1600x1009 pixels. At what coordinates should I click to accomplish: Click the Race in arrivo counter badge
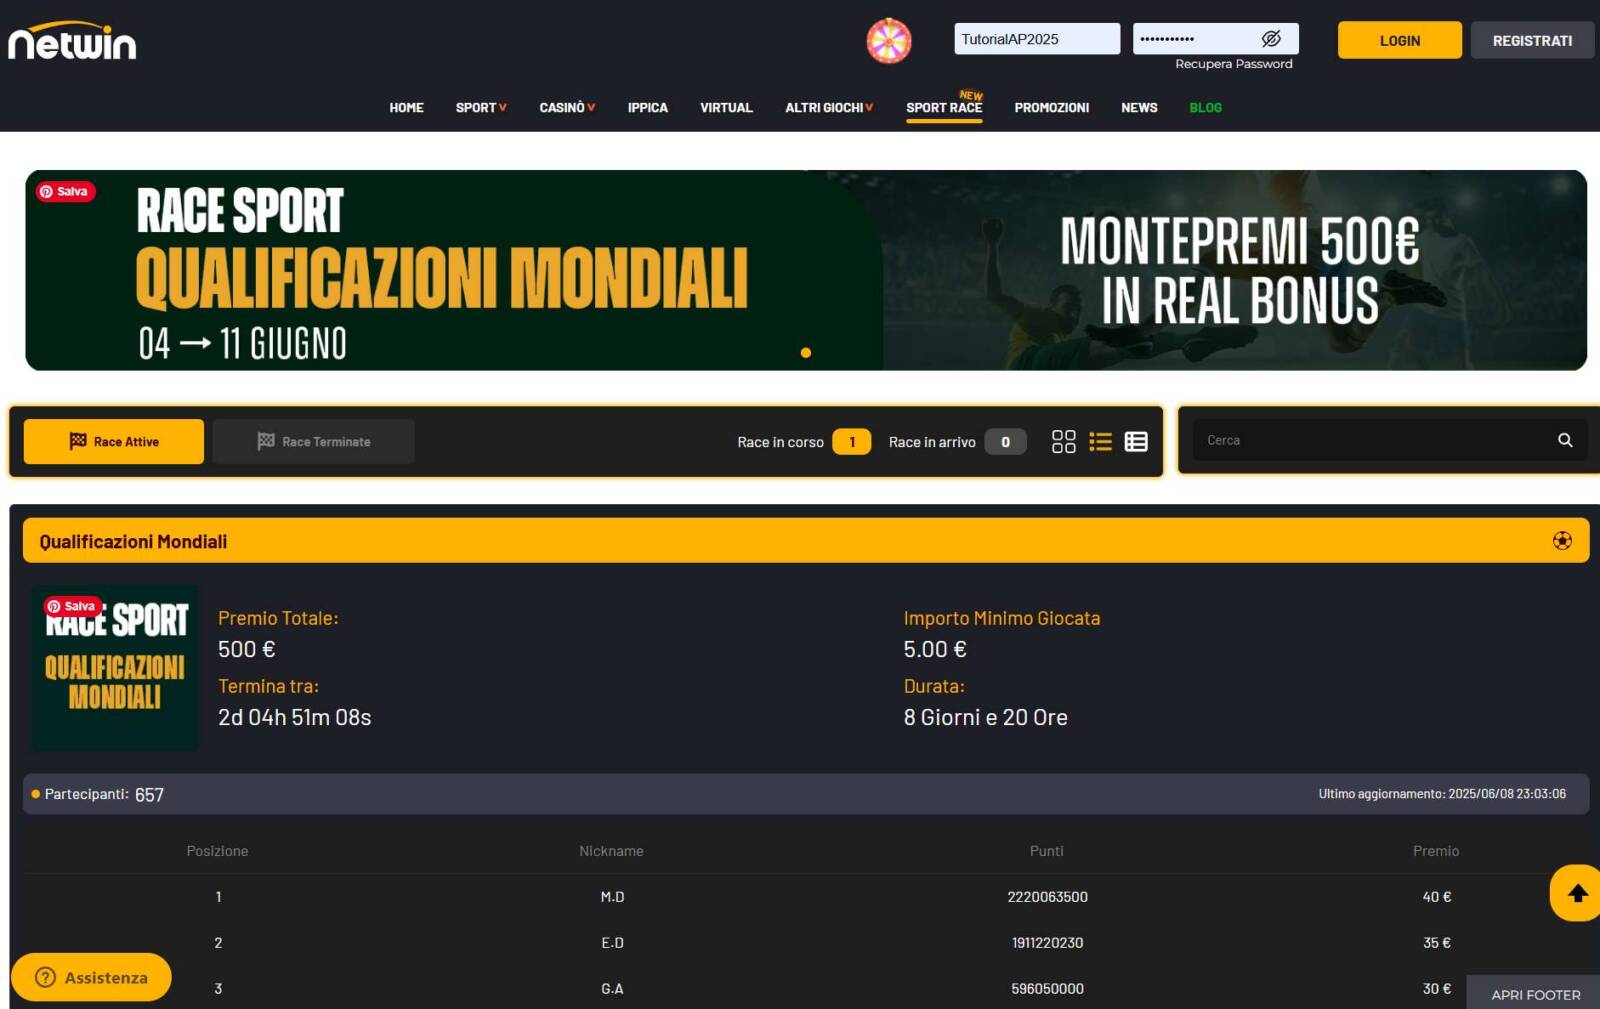pos(1005,442)
